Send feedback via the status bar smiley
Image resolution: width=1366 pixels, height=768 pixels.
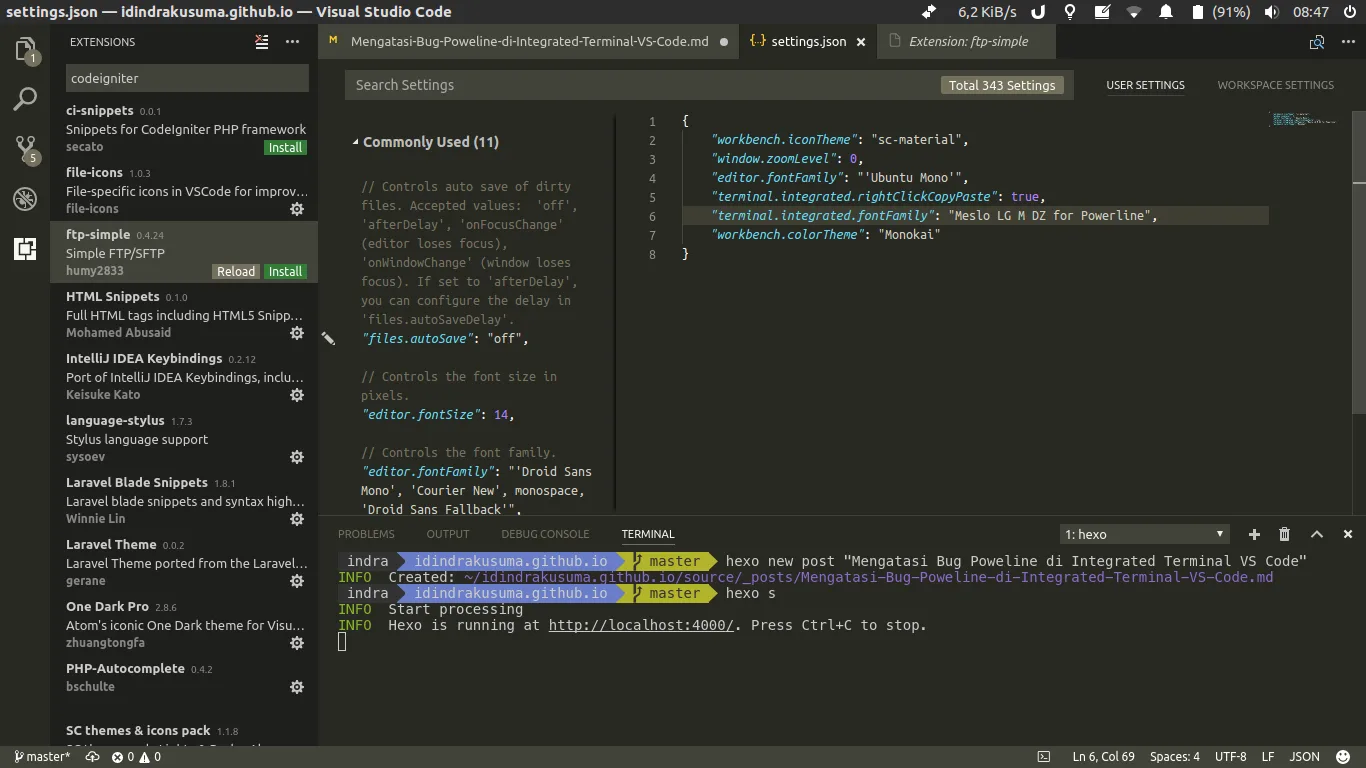point(1344,757)
